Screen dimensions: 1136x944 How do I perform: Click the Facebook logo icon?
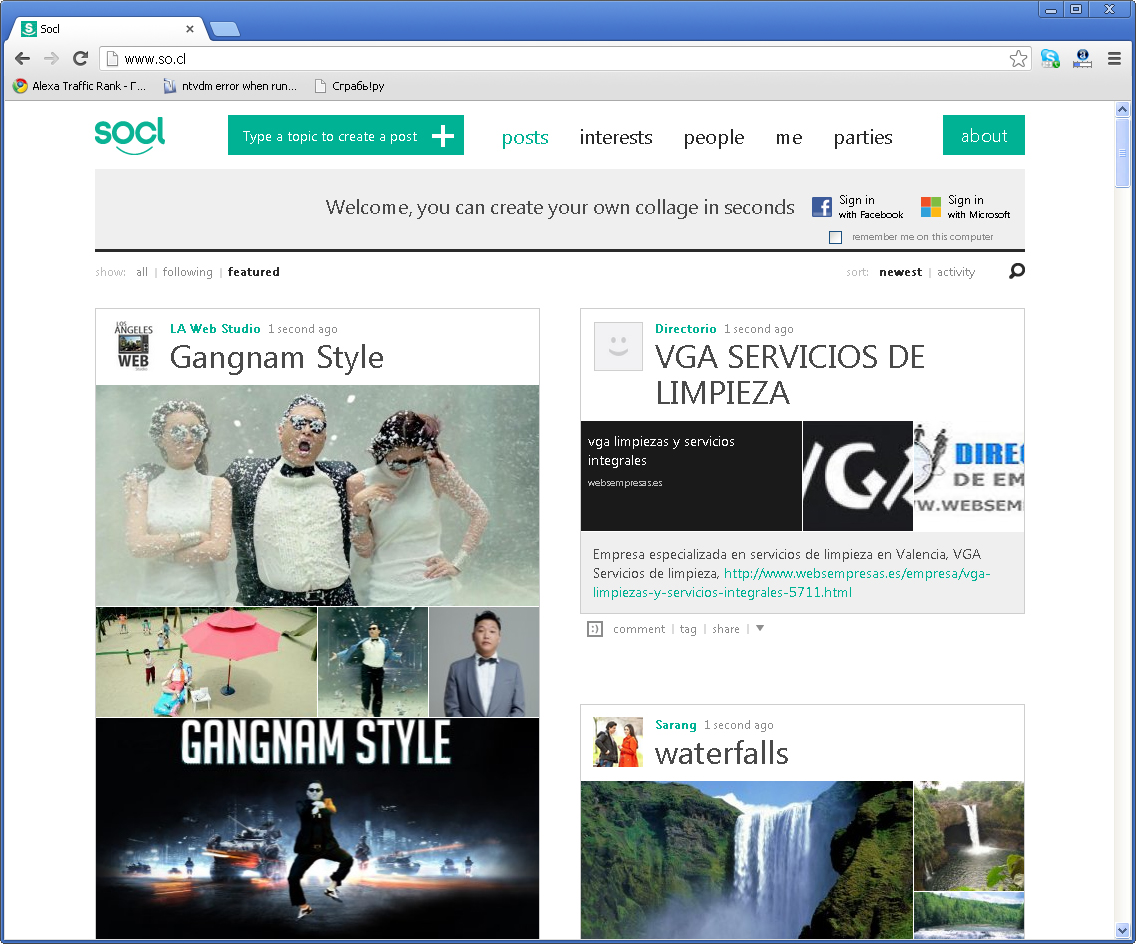point(822,206)
